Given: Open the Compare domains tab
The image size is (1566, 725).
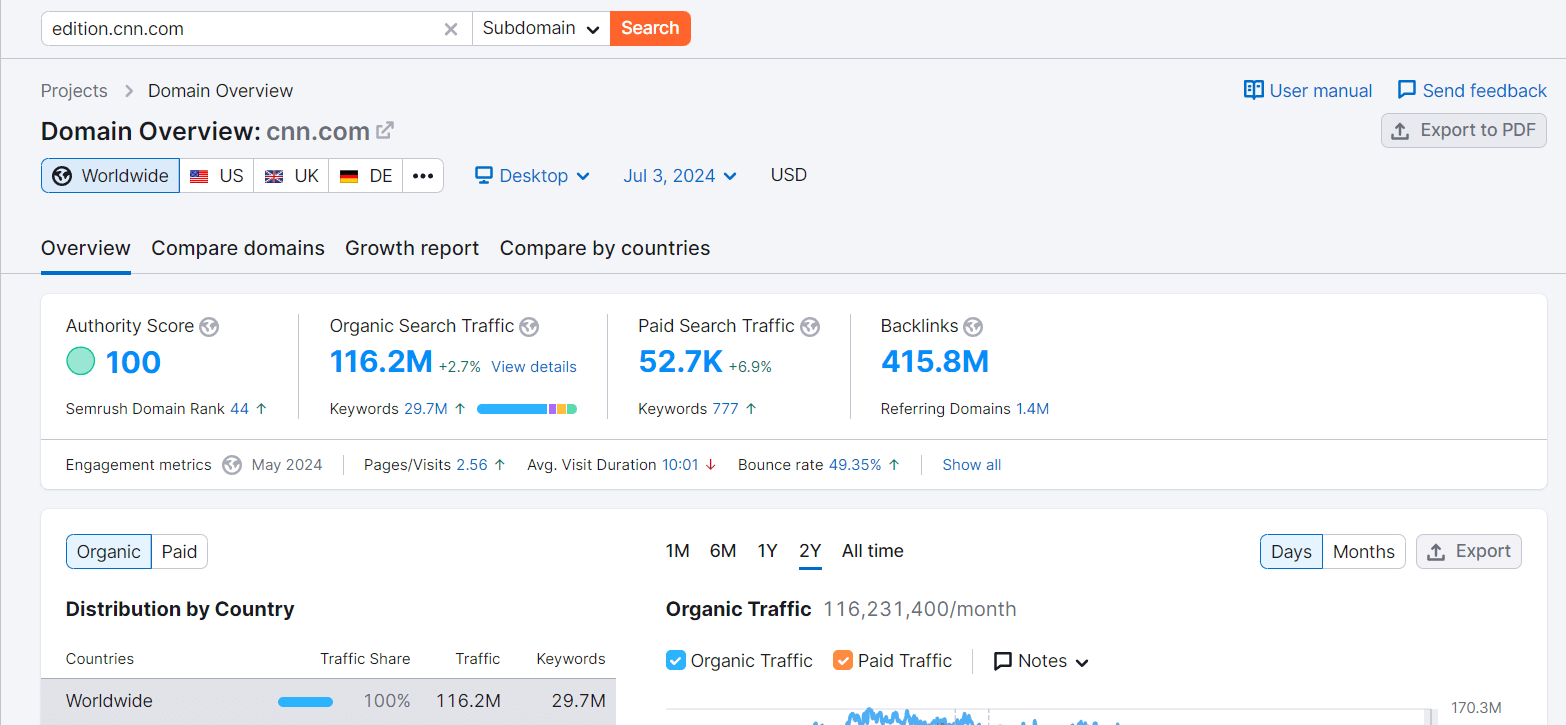Looking at the screenshot, I should tap(238, 248).
